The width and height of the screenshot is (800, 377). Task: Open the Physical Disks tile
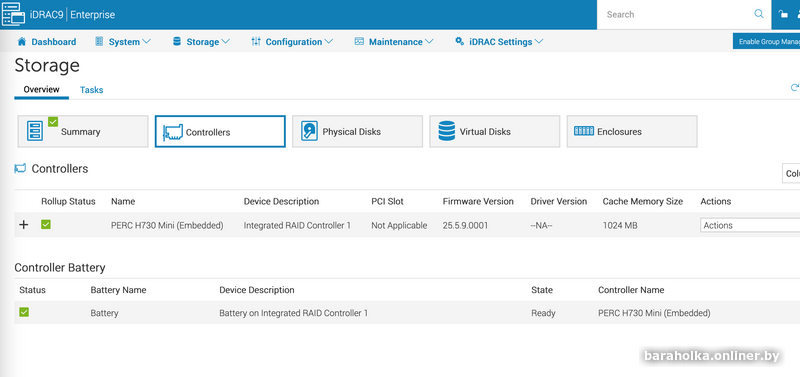pos(357,131)
